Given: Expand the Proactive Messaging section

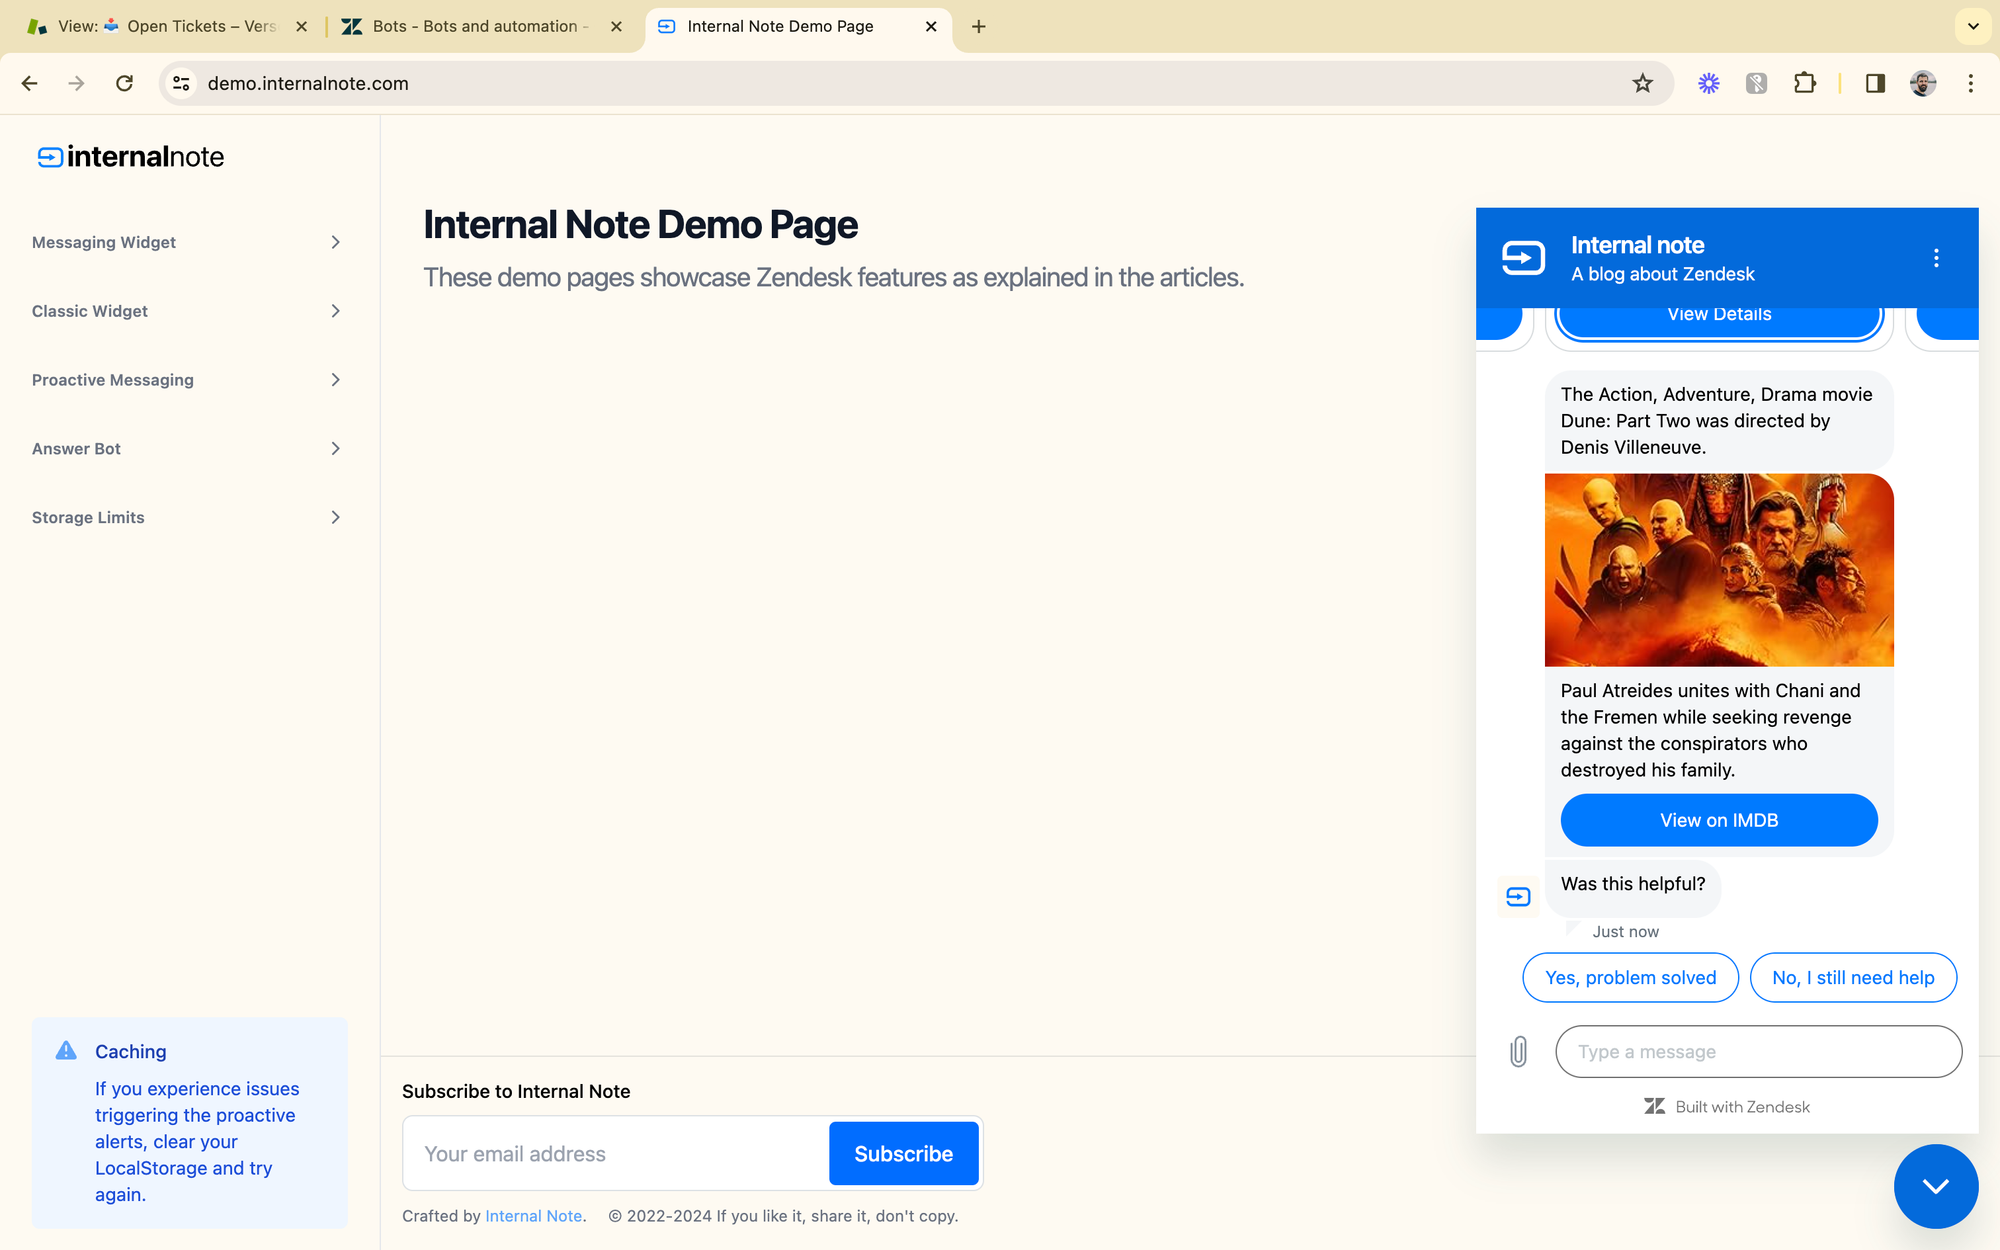Looking at the screenshot, I should 187,380.
